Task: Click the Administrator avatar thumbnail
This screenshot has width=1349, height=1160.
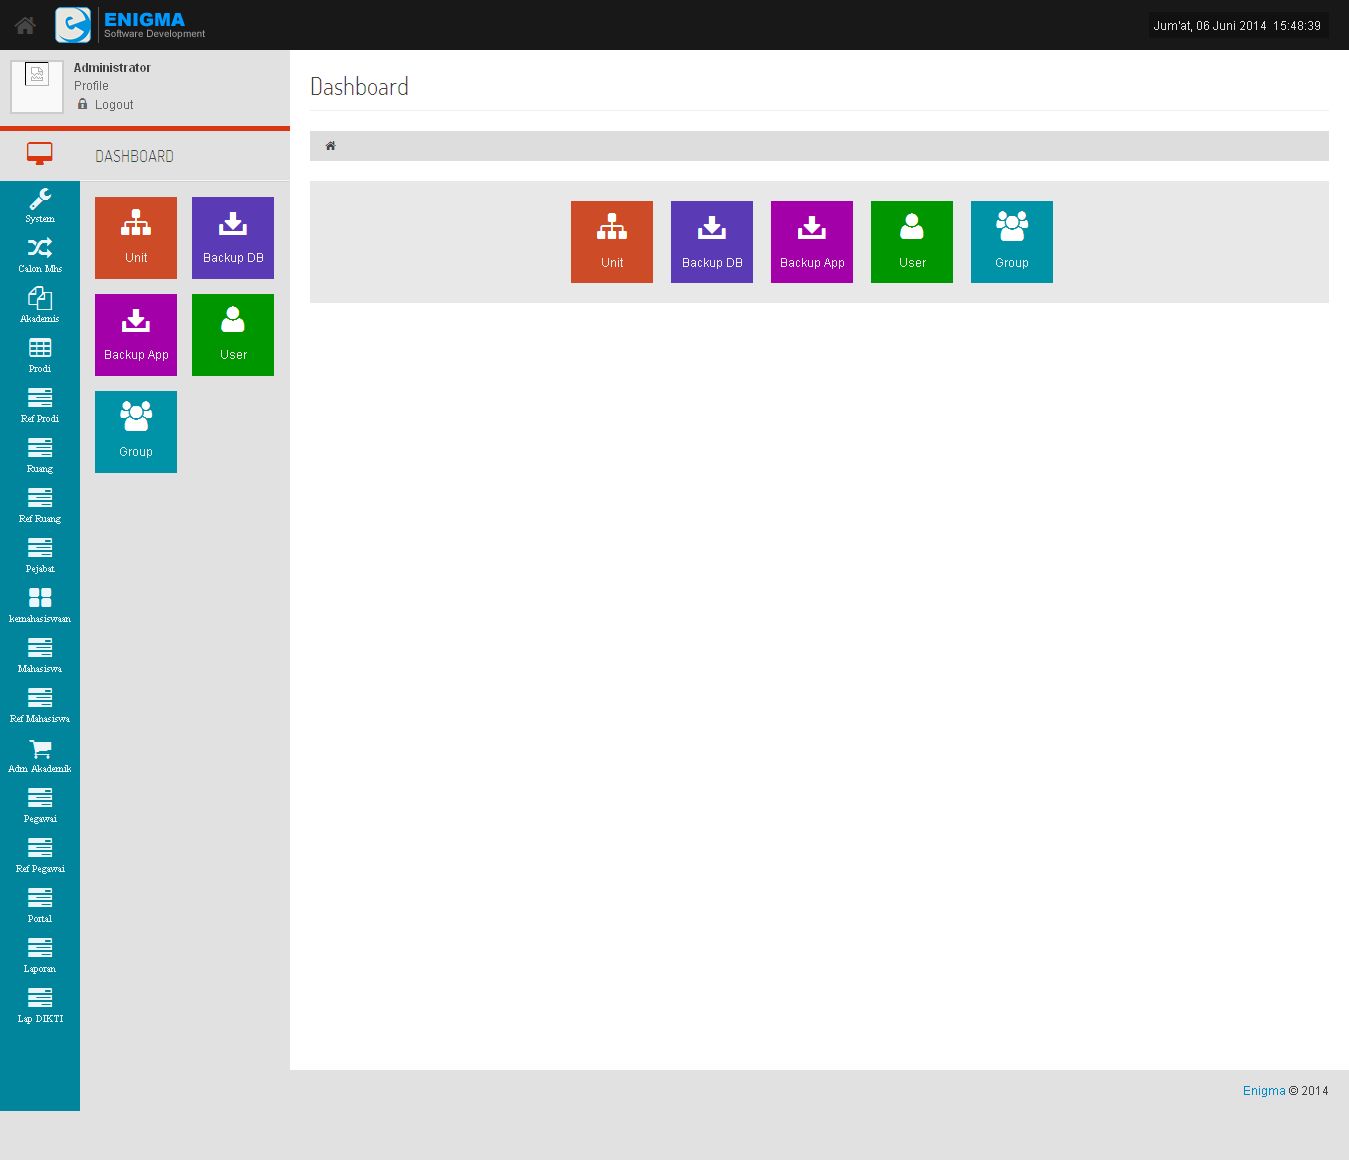Action: [x=37, y=87]
